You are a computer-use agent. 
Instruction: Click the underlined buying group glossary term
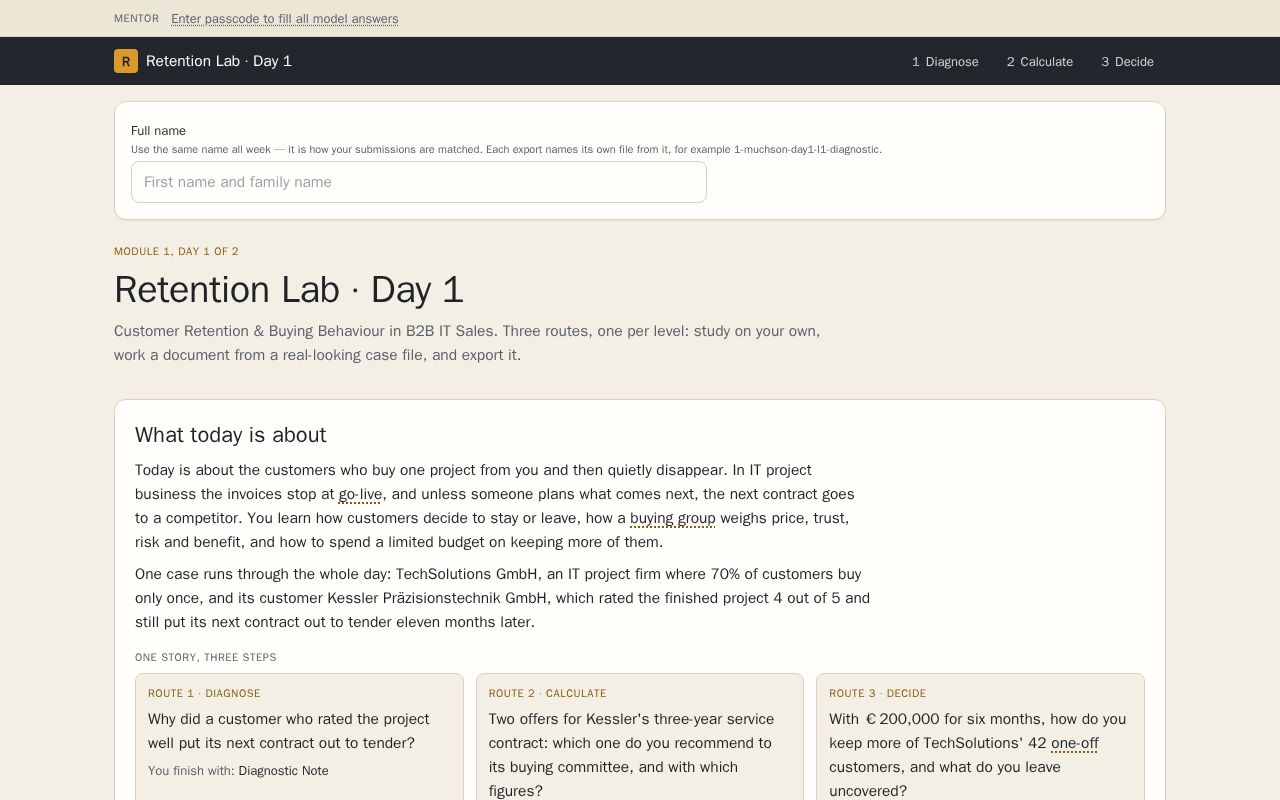673,518
